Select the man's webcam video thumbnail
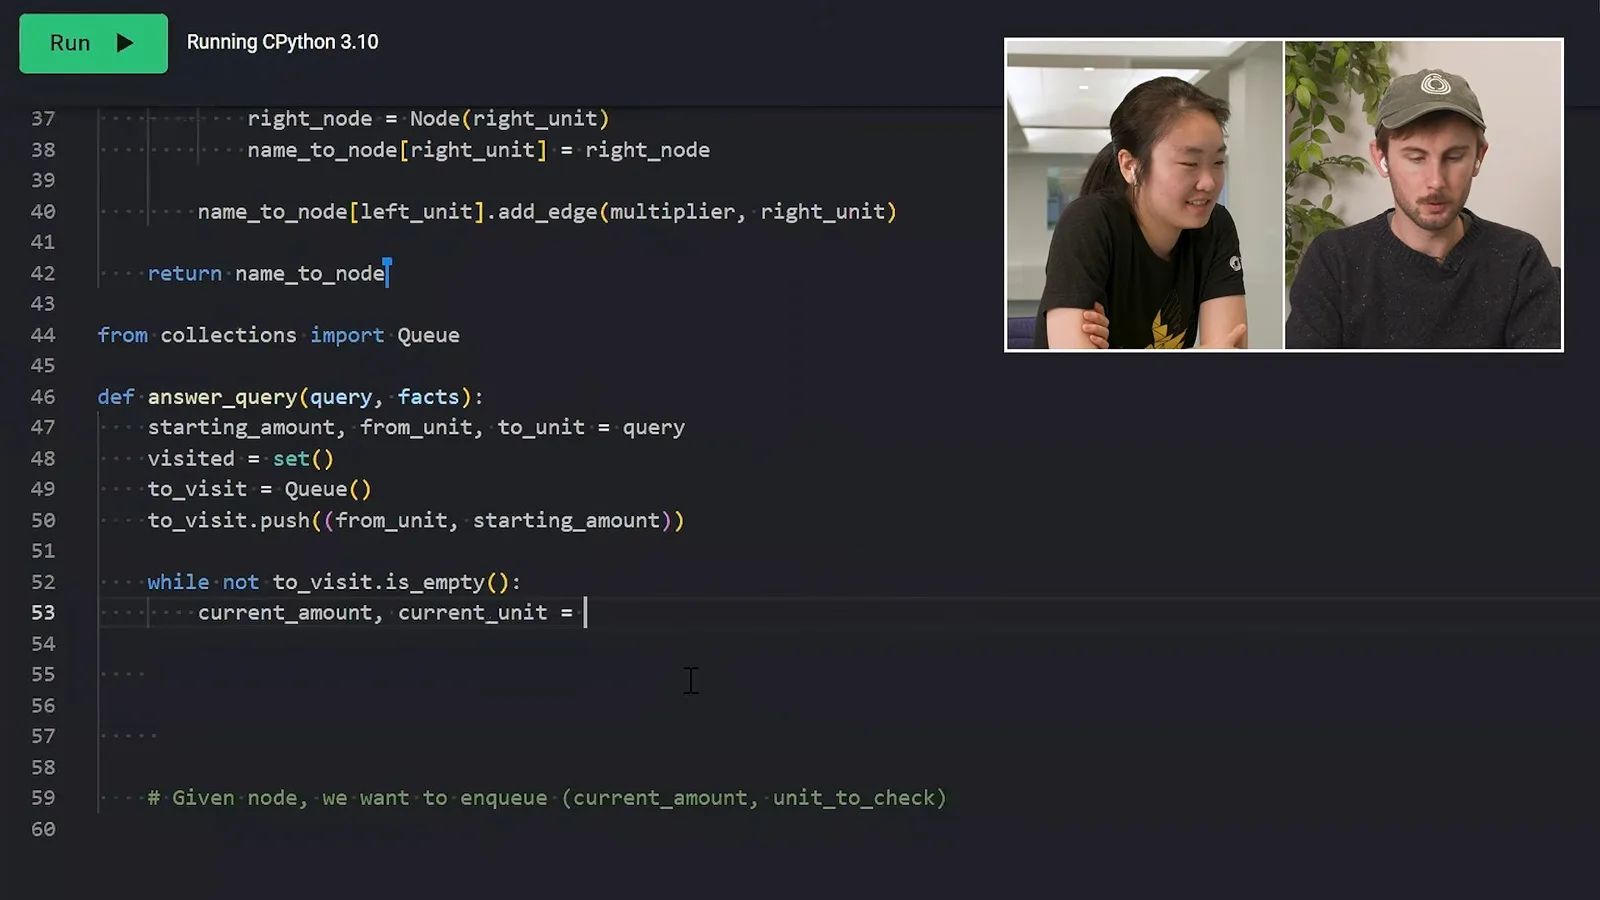 (1422, 195)
